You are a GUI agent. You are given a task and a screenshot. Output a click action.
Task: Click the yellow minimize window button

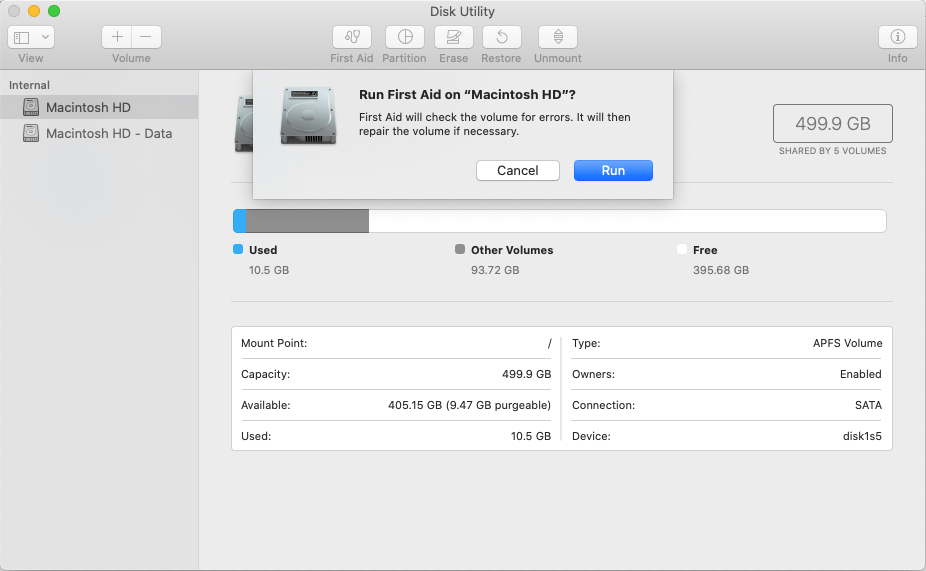[x=34, y=11]
